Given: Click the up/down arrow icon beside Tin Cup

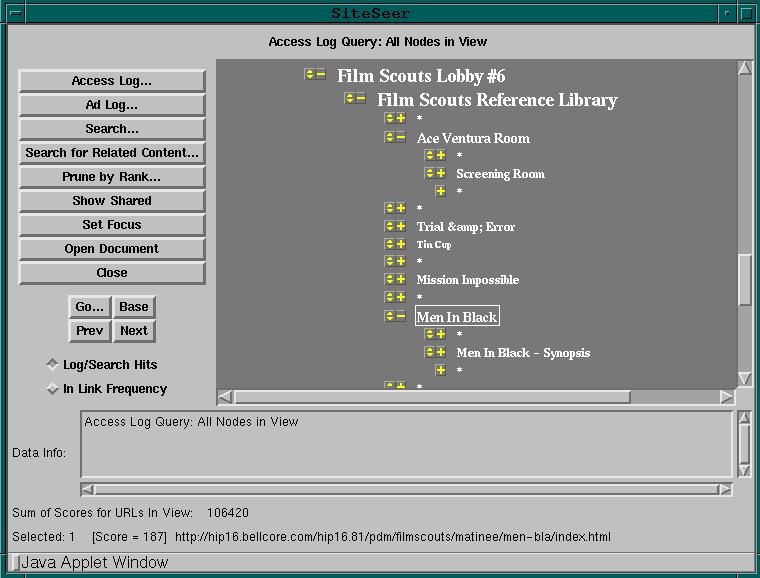Looking at the screenshot, I should pyautogui.click(x=390, y=244).
